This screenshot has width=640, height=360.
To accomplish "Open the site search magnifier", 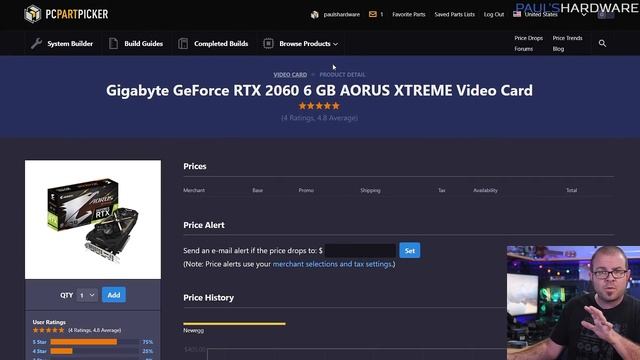I will tap(602, 43).
